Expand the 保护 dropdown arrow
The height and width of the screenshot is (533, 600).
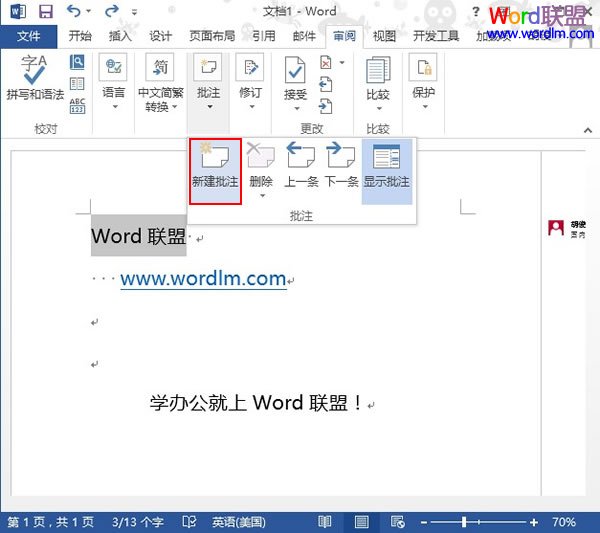[425, 107]
